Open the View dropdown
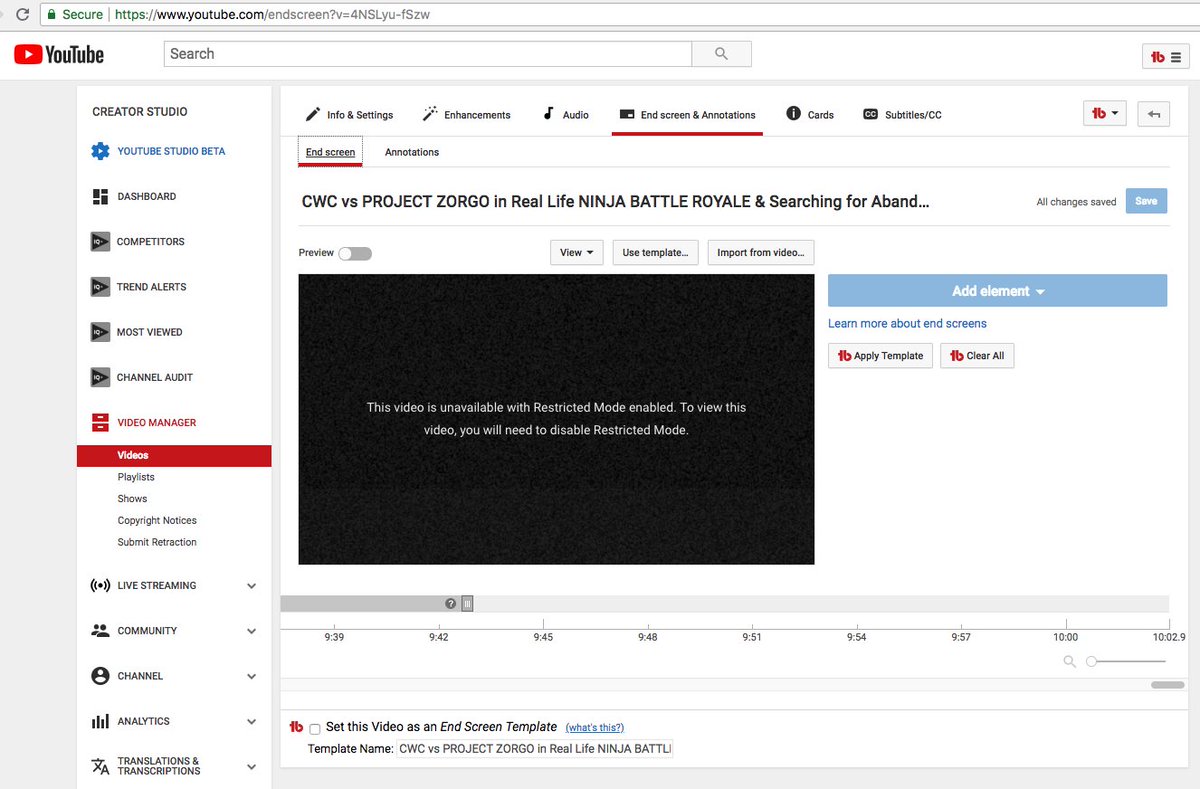1200x789 pixels. point(577,252)
